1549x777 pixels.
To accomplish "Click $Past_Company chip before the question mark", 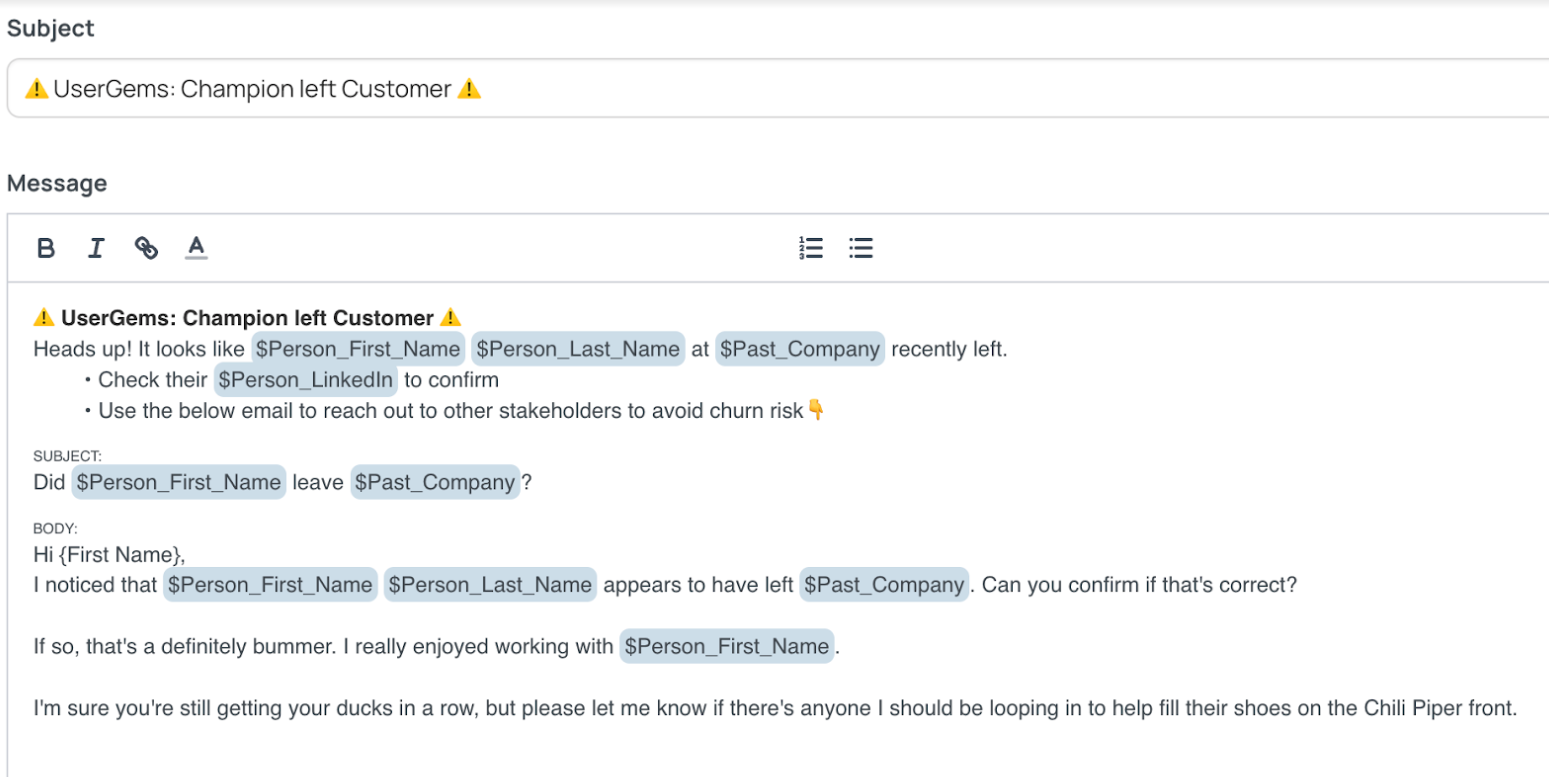I will point(435,482).
